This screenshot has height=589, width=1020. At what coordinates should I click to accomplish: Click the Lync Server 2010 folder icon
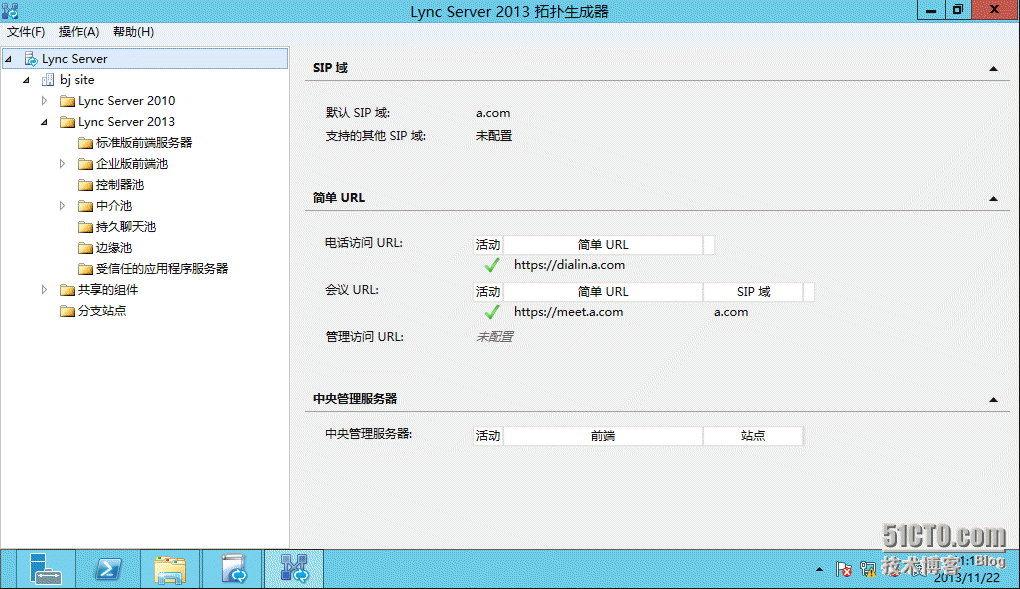[67, 101]
